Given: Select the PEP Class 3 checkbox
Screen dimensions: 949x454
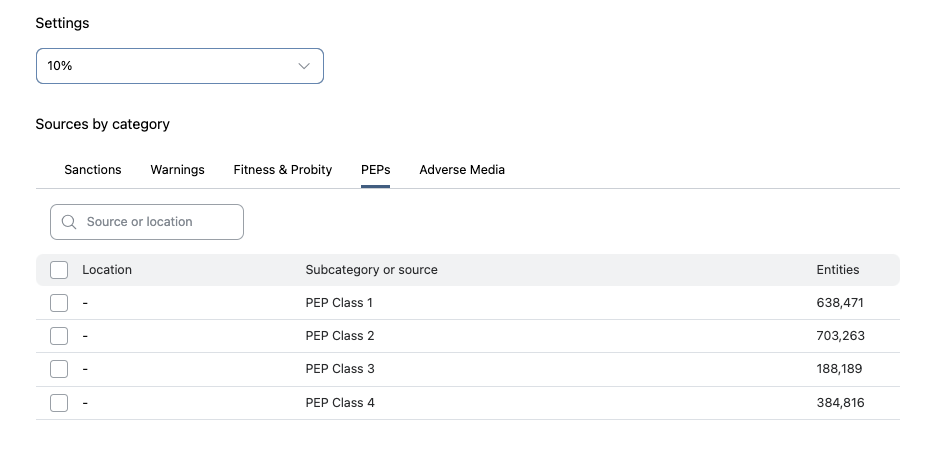Looking at the screenshot, I should tap(59, 369).
